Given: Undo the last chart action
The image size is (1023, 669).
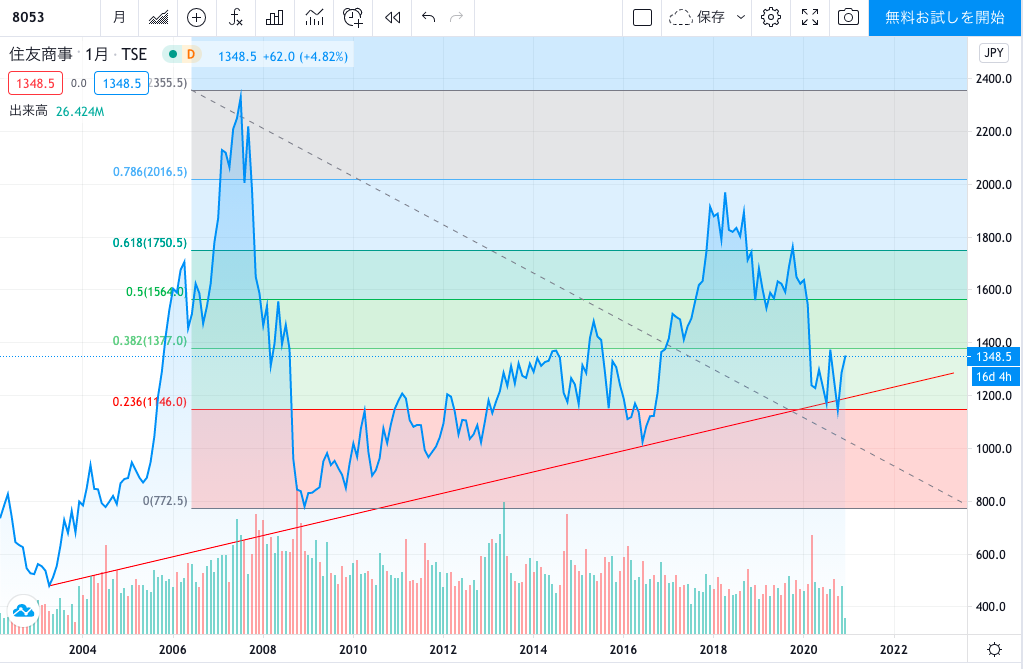Looking at the screenshot, I should 429,18.
